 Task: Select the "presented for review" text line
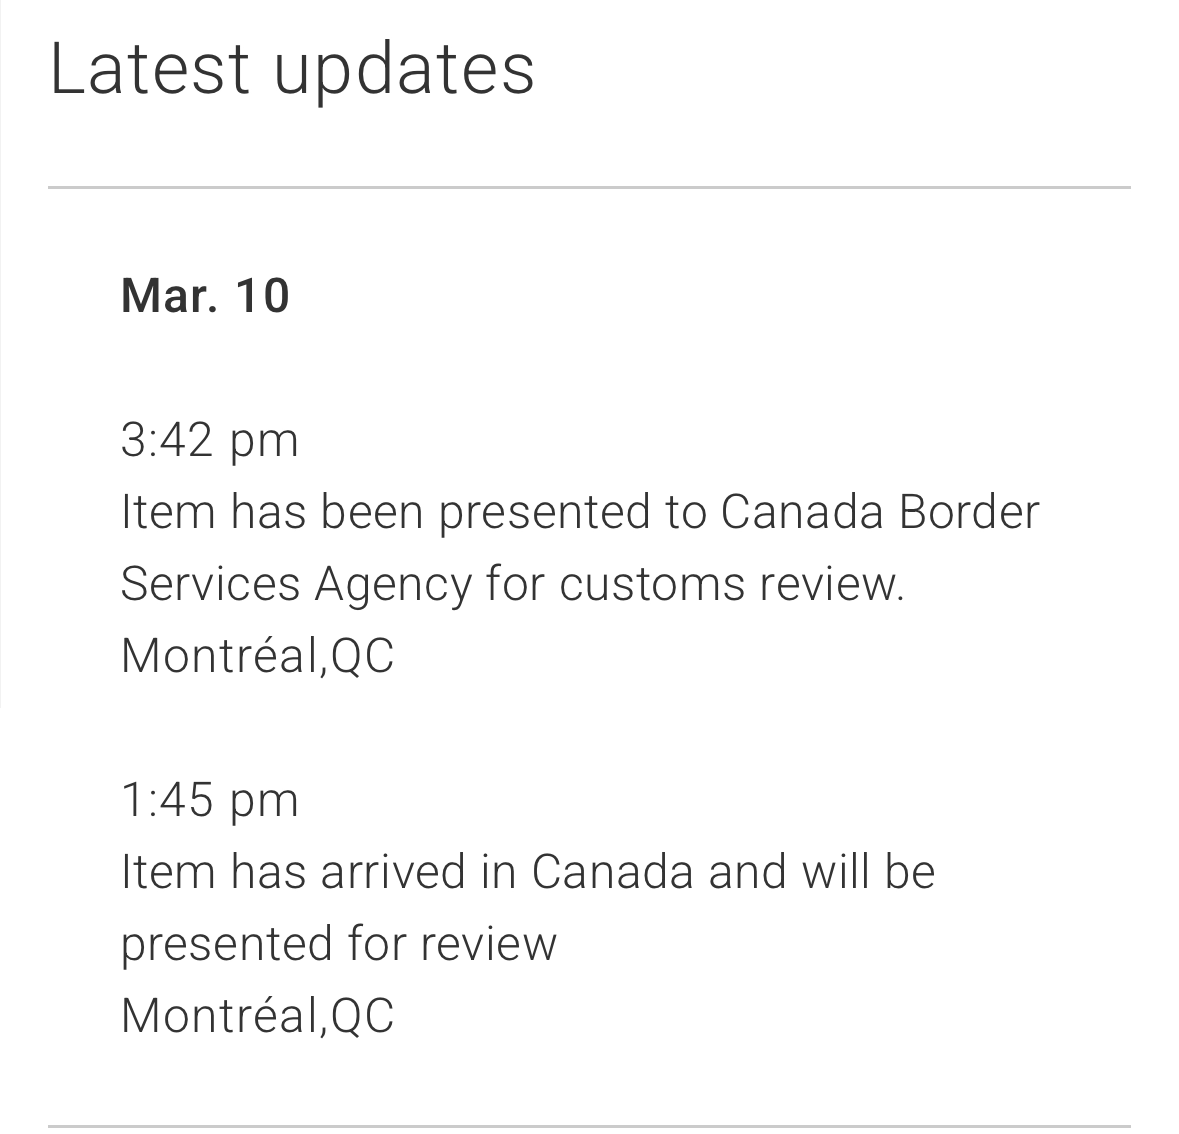pyautogui.click(x=338, y=944)
